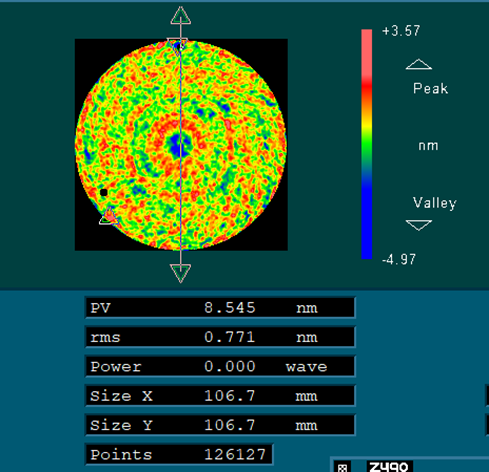Click the black square marker on the map
489x472 pixels.
103,192
